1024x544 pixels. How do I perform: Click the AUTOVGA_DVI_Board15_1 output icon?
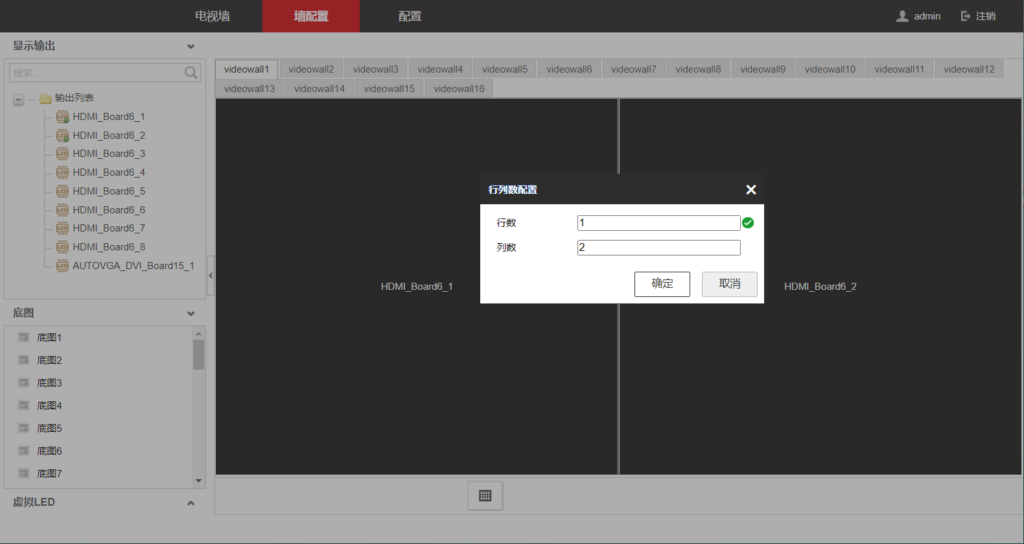[x=62, y=266]
